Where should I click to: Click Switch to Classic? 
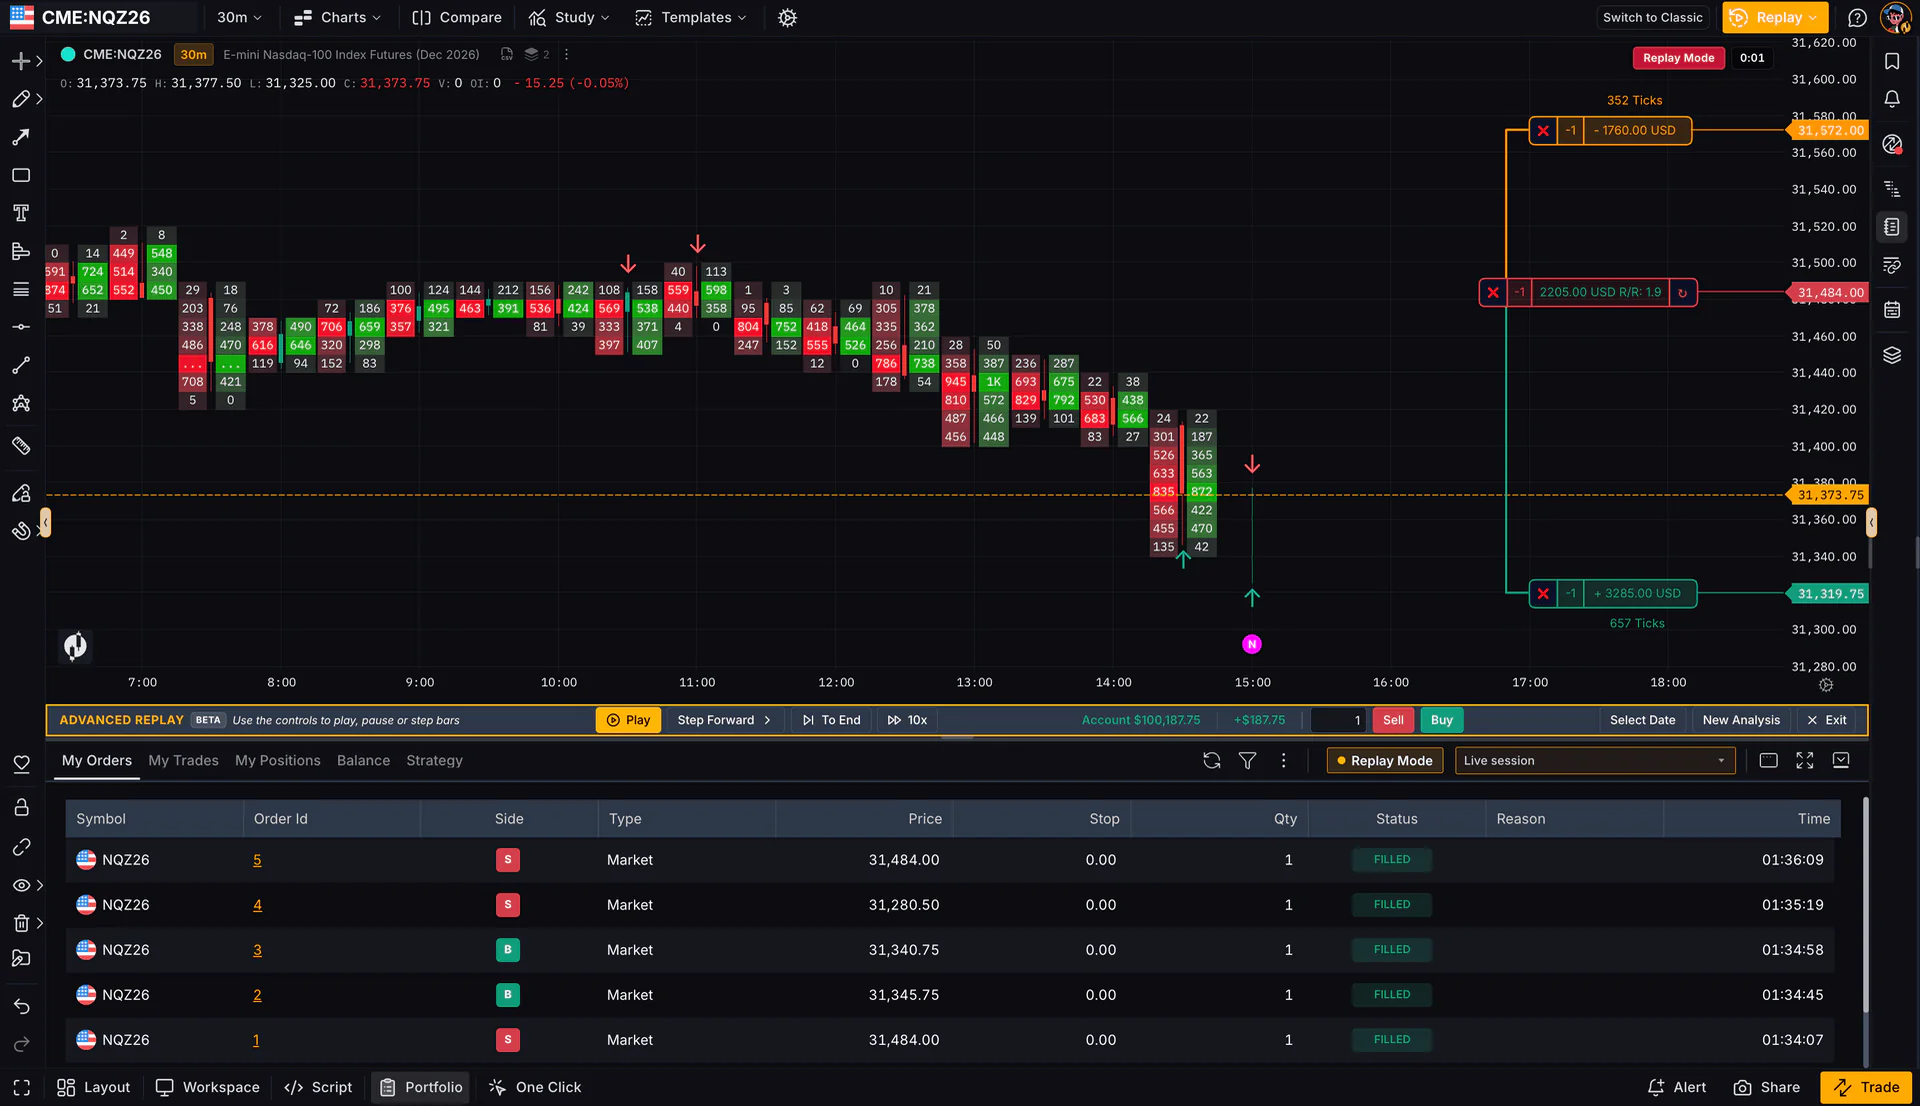point(1653,18)
